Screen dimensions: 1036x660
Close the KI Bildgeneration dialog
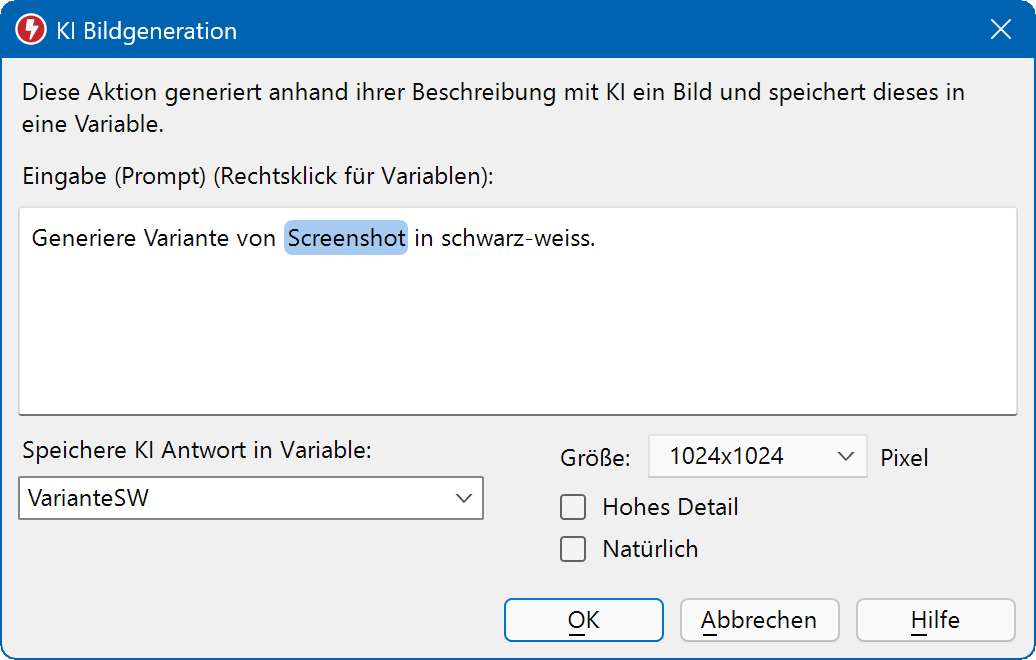tap(1001, 30)
